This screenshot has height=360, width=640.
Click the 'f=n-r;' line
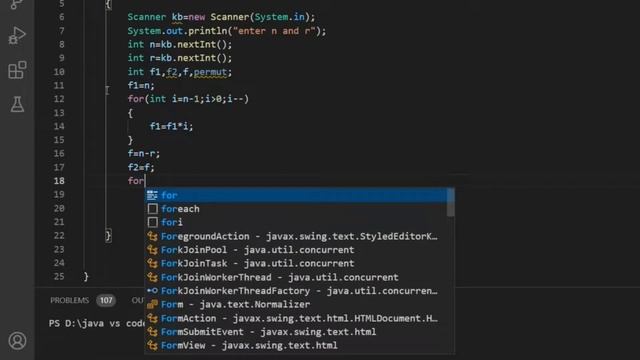144,153
